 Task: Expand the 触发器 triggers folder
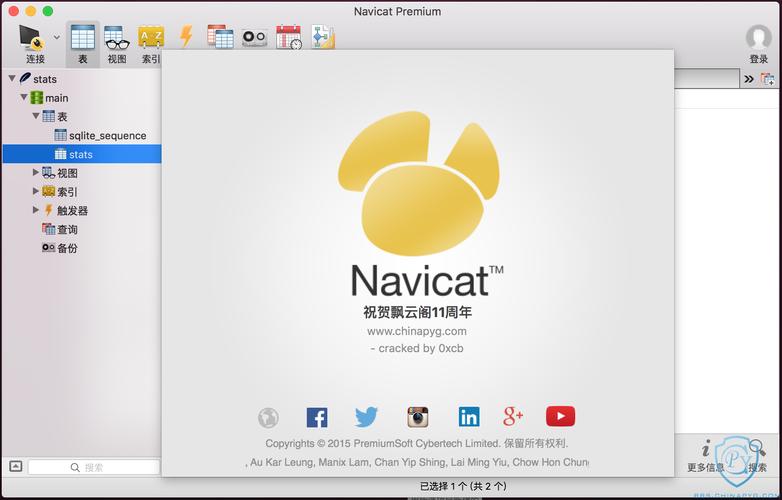pos(35,210)
